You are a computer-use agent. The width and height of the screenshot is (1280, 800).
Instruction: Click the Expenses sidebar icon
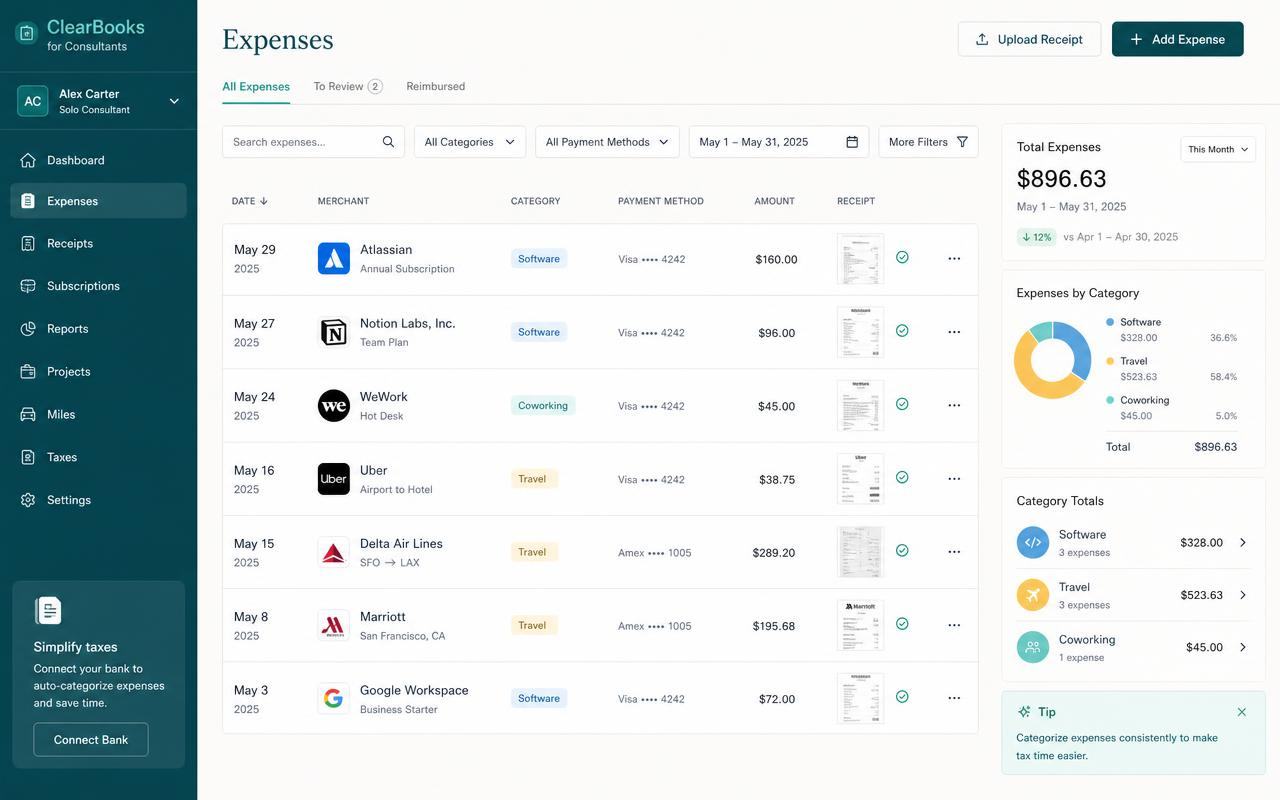[28, 201]
